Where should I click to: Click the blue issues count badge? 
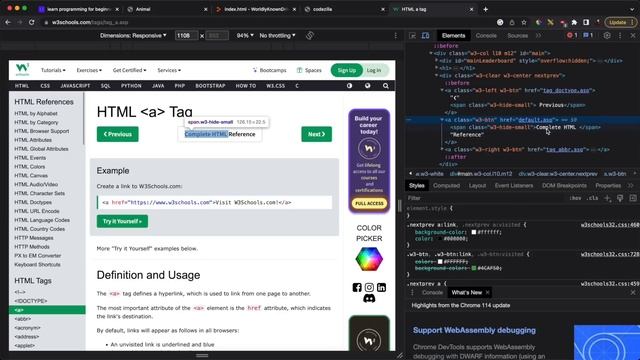click(x=588, y=36)
